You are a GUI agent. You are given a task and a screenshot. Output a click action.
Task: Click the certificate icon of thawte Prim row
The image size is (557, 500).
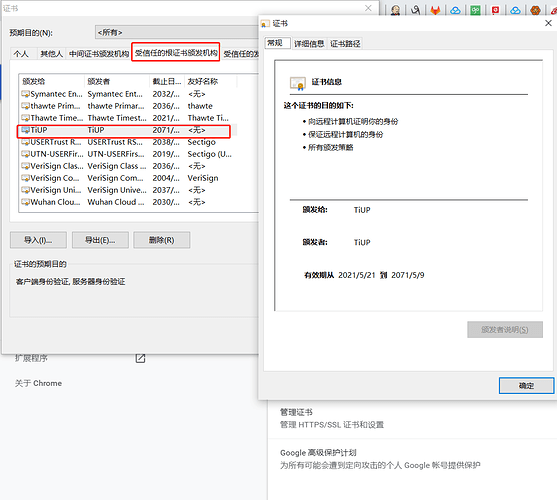[25, 106]
